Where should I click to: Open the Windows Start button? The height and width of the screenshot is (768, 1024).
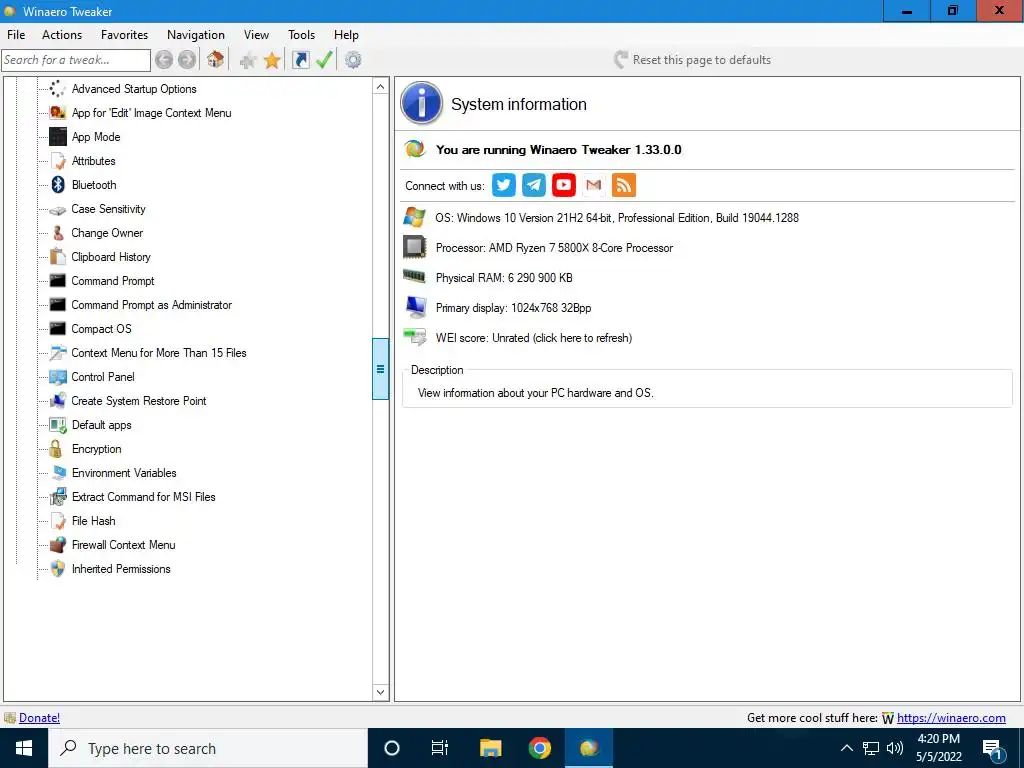[x=24, y=748]
